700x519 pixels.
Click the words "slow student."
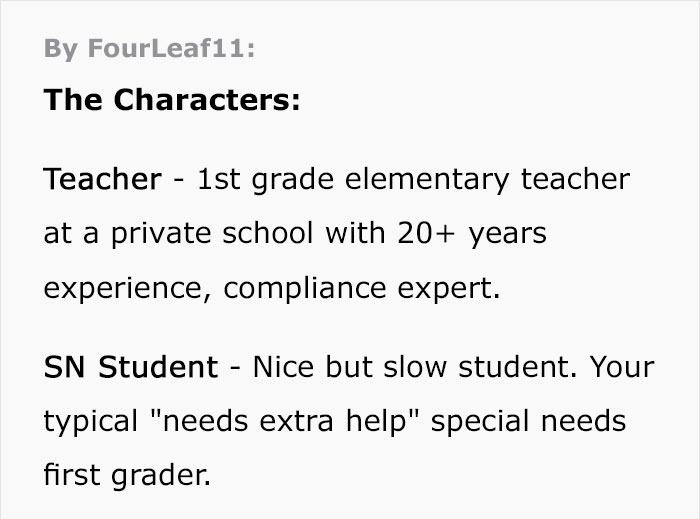pyautogui.click(x=476, y=367)
